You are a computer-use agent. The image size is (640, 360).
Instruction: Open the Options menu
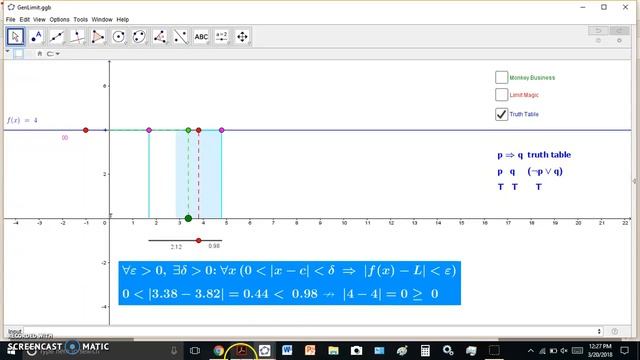[60, 20]
